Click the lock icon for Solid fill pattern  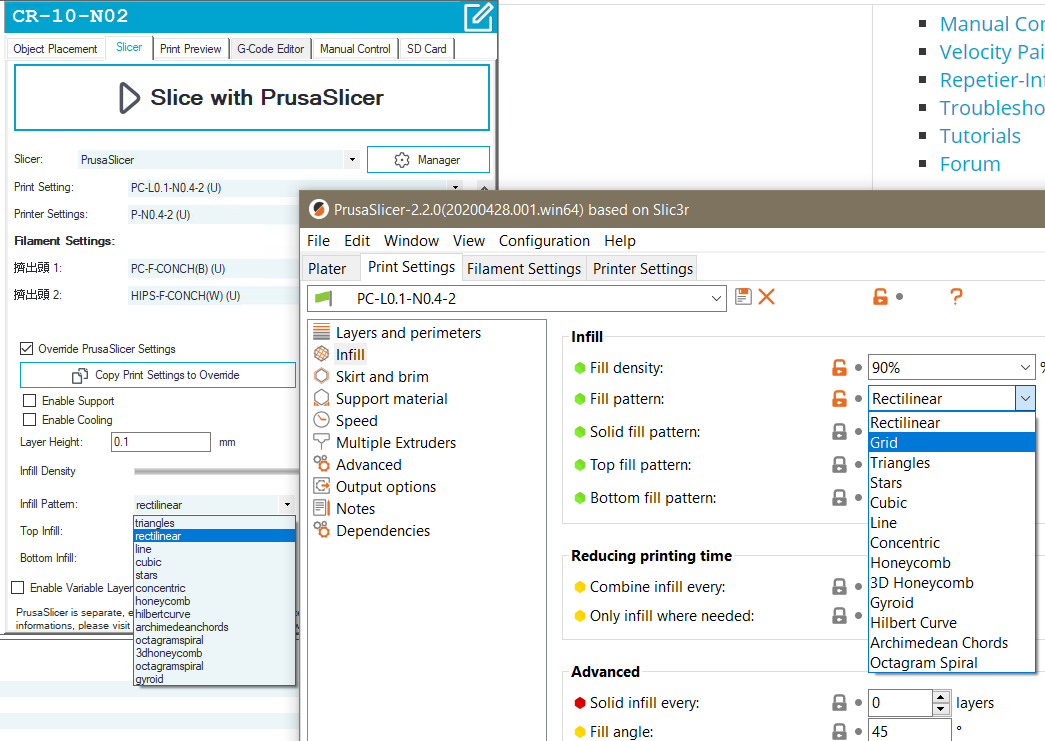839,432
